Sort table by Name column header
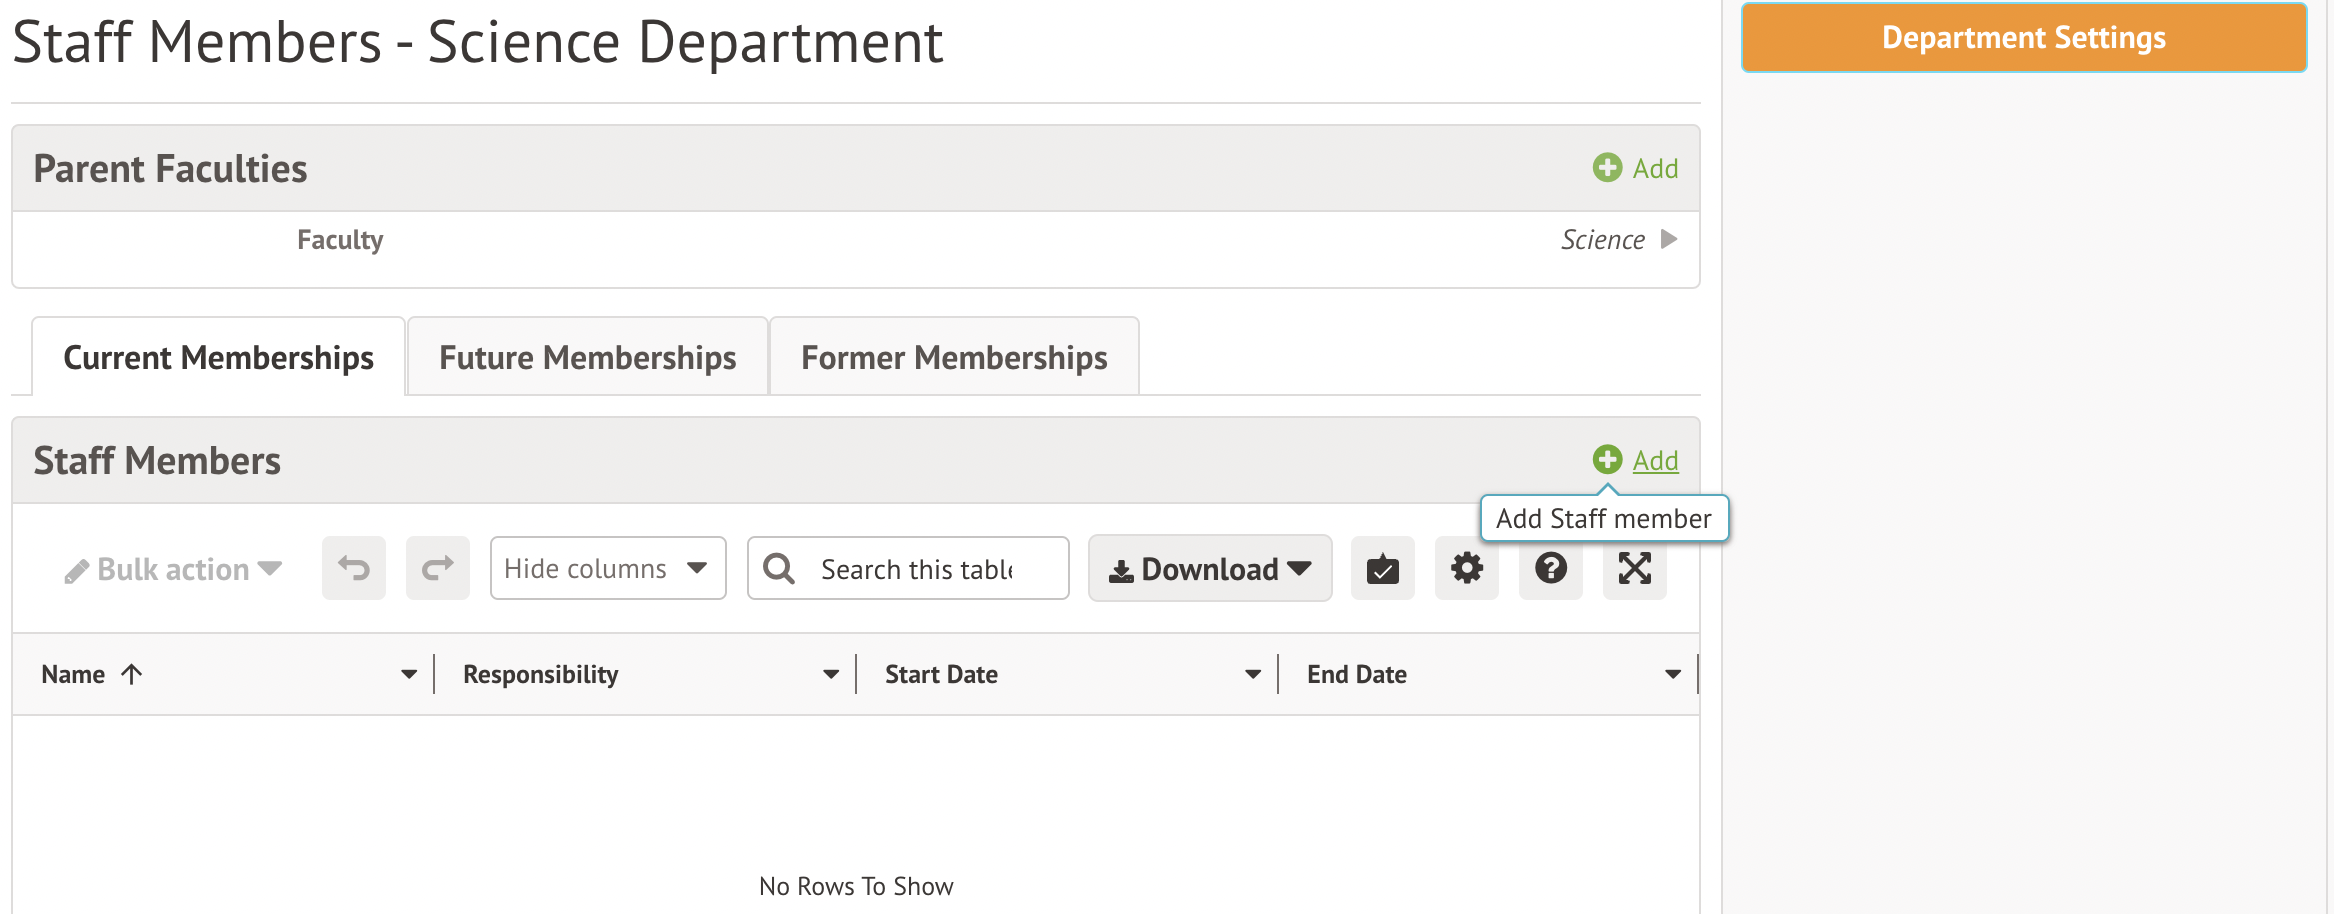 point(74,675)
